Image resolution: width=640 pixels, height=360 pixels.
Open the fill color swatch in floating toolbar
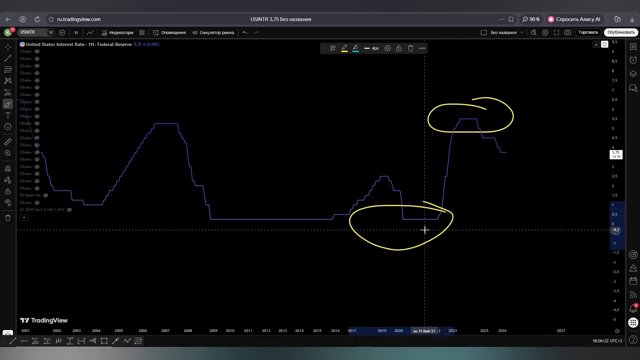tap(356, 48)
